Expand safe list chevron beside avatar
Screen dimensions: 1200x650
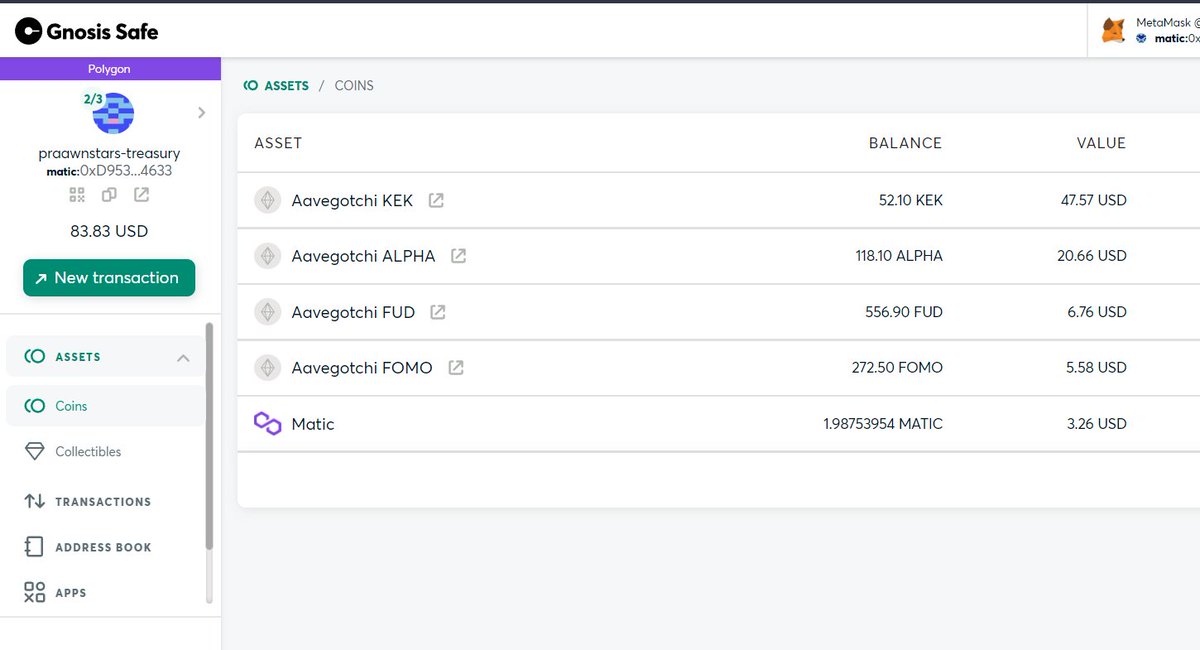201,113
